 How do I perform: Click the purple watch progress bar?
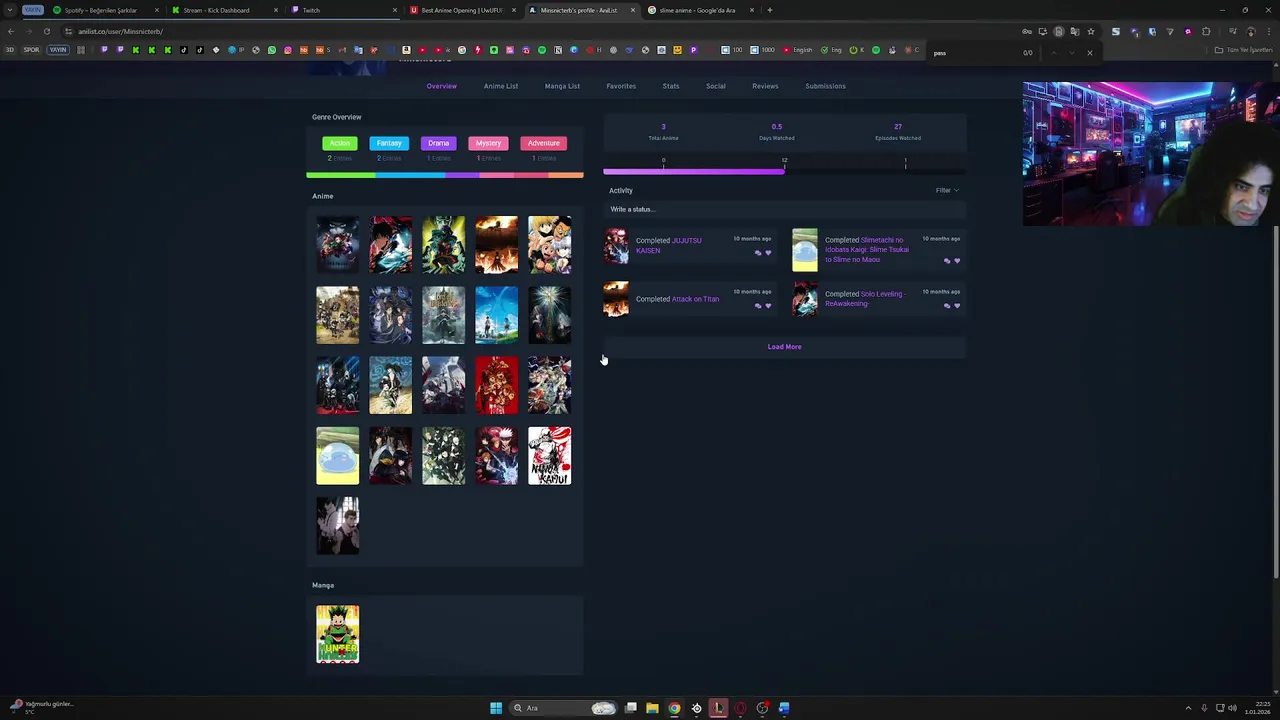pyautogui.click(x=694, y=172)
